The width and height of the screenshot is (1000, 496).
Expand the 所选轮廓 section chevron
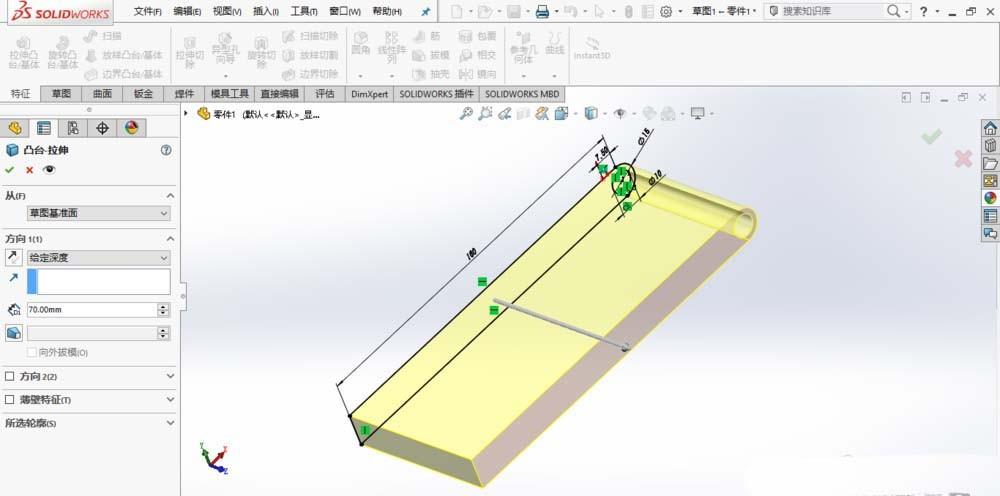click(x=170, y=423)
